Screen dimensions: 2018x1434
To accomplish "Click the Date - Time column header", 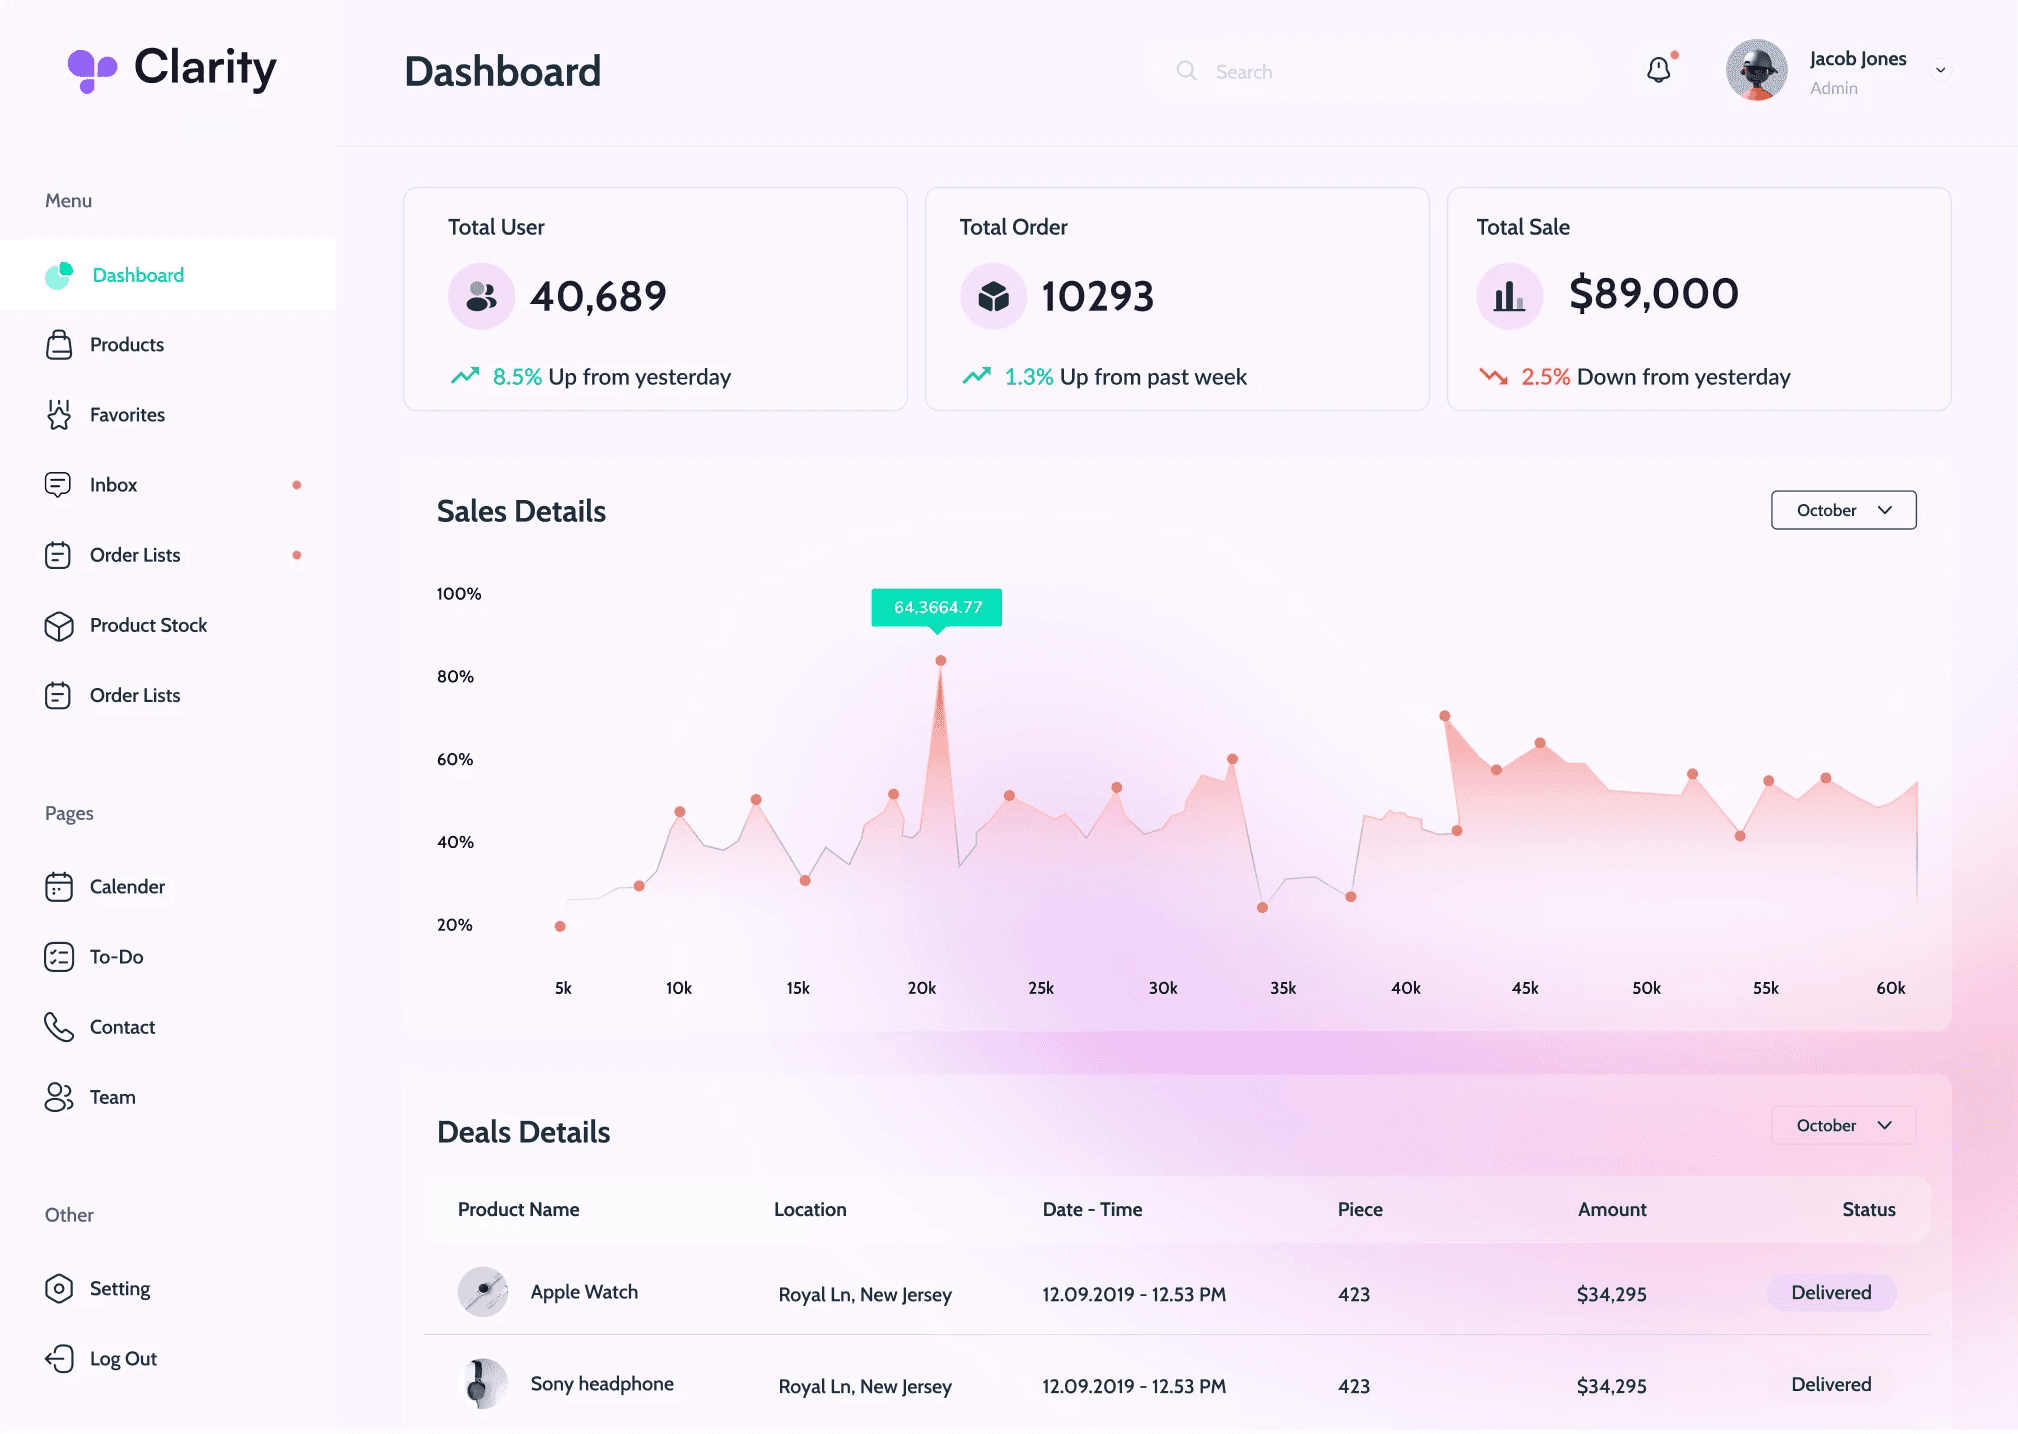I will 1092,1209.
